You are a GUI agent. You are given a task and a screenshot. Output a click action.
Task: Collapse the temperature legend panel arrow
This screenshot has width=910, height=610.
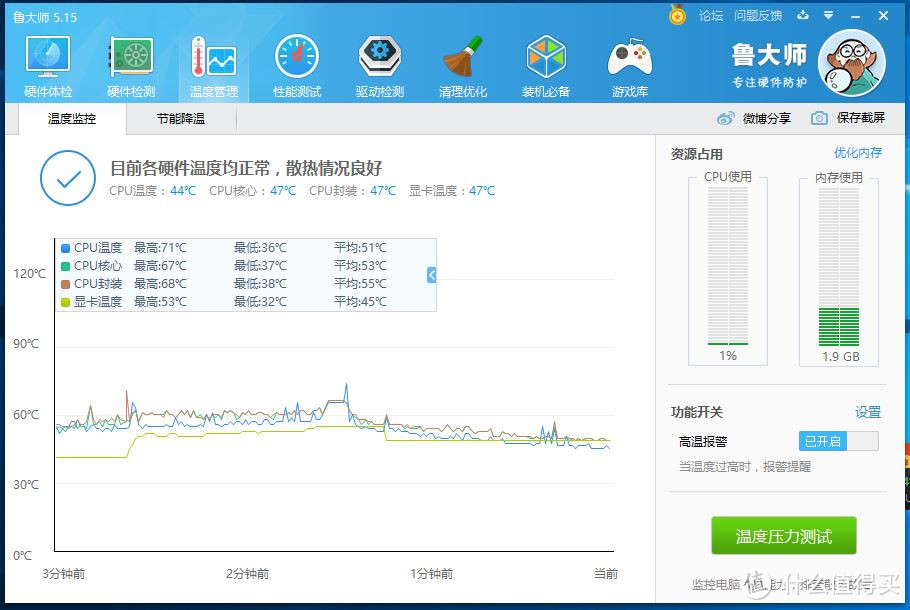[431, 275]
